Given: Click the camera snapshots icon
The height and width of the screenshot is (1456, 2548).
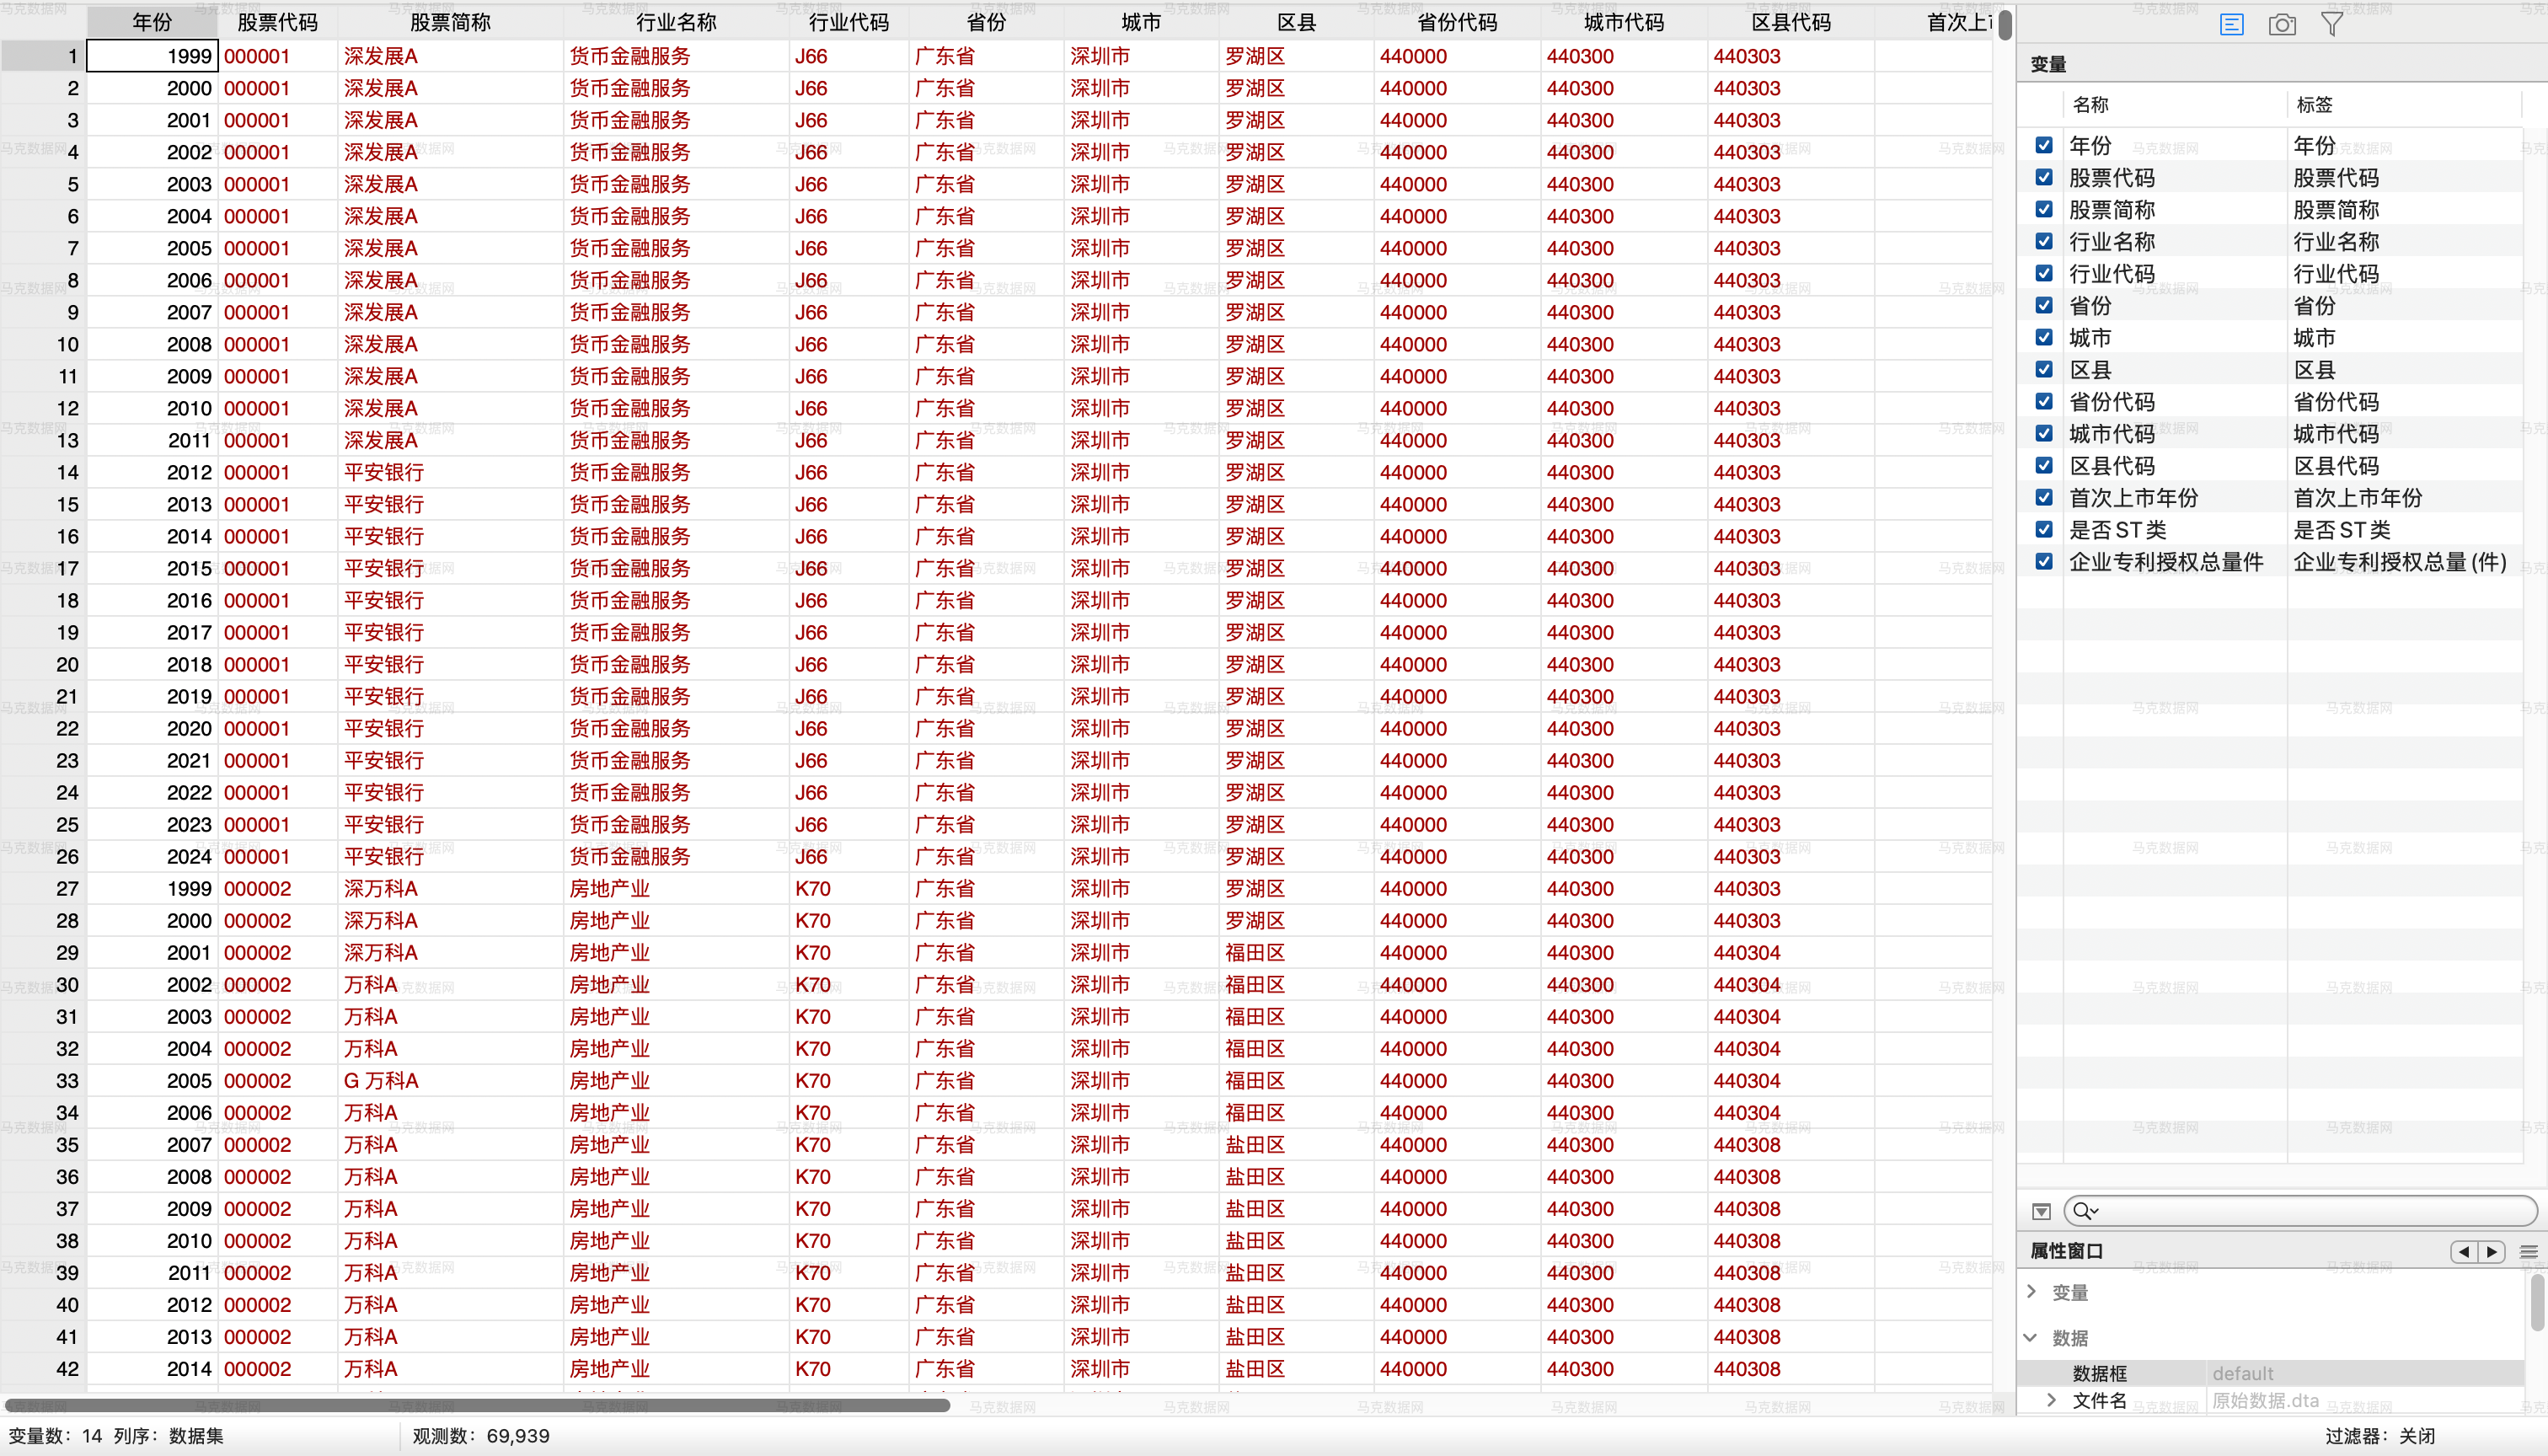Looking at the screenshot, I should (x=2282, y=24).
